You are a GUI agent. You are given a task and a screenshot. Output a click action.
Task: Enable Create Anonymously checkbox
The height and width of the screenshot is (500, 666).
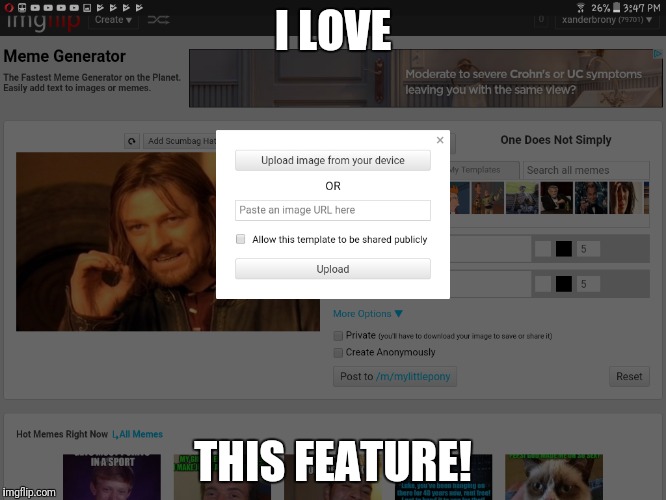[x=338, y=353]
